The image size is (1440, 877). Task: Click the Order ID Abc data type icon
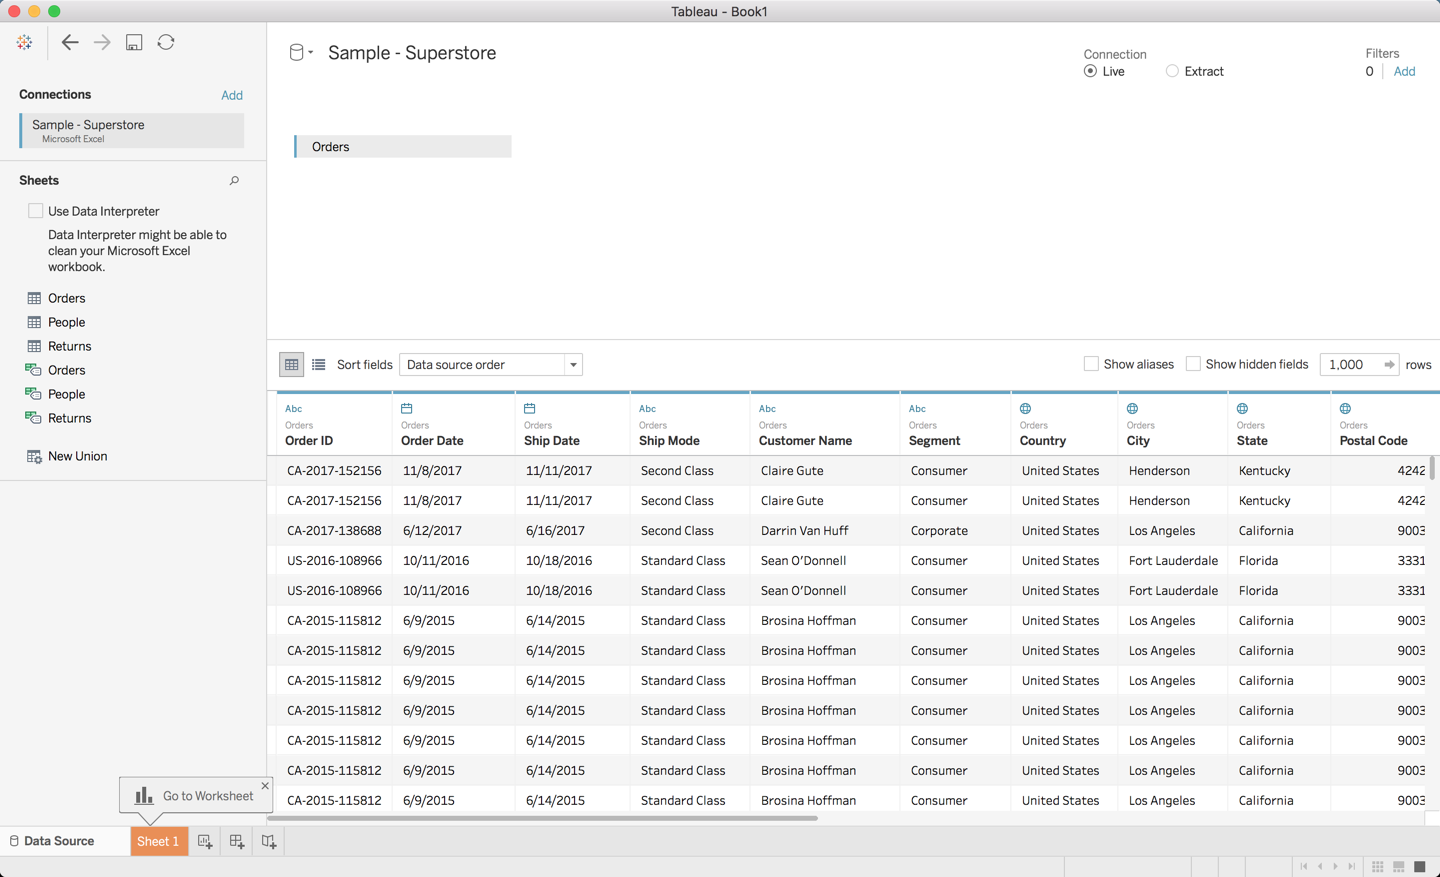(294, 408)
